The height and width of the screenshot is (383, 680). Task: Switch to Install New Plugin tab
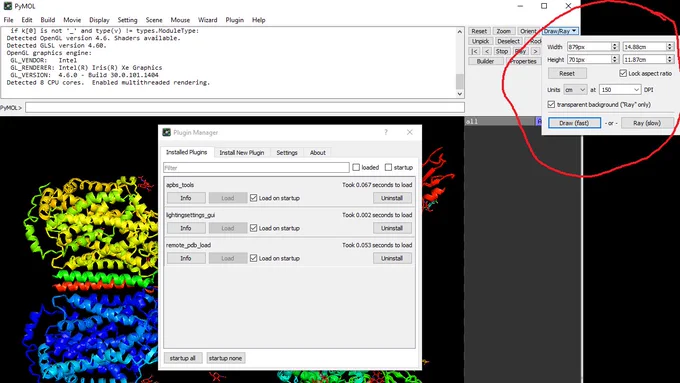pyautogui.click(x=242, y=153)
